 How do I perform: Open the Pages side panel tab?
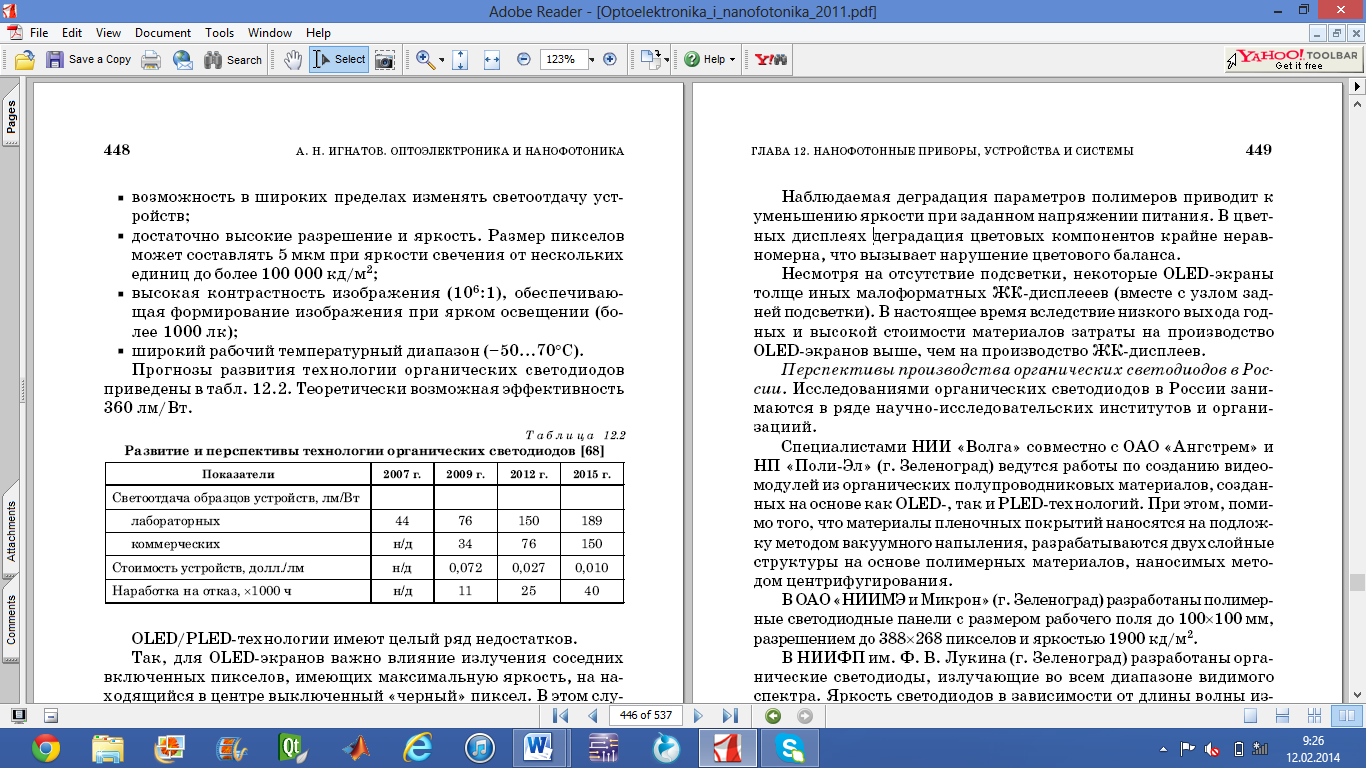coord(11,116)
